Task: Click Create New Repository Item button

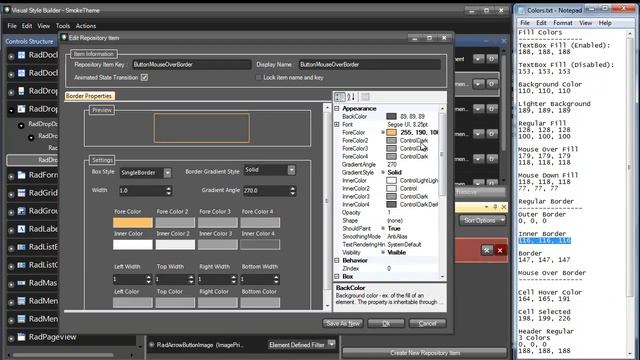Action: pos(424,353)
